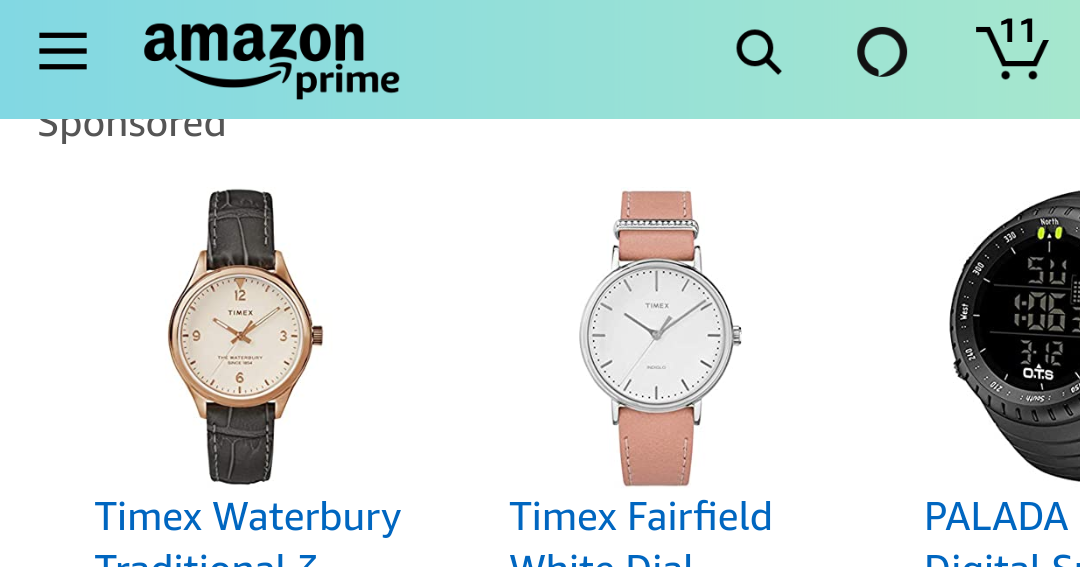
Task: Open Timex Fairfield product title link
Action: click(x=641, y=517)
